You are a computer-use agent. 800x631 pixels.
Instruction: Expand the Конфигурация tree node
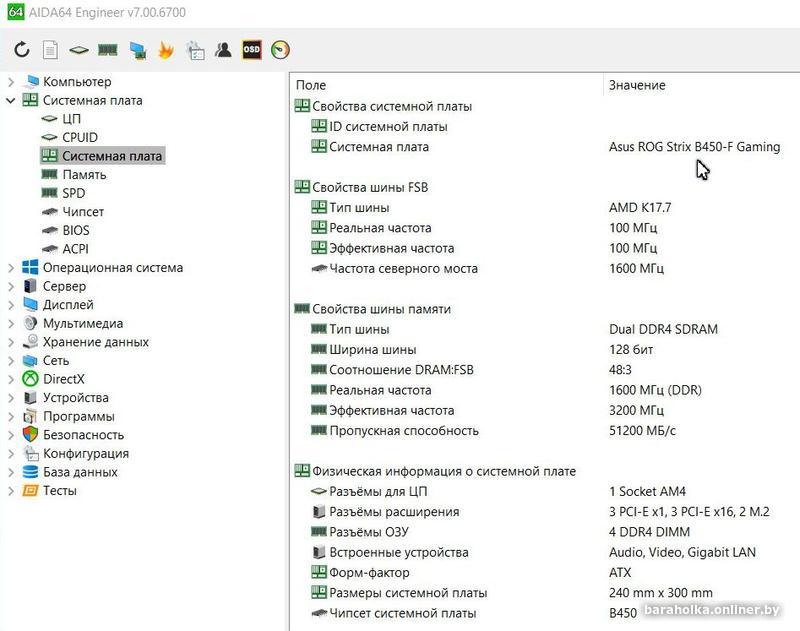(11, 454)
